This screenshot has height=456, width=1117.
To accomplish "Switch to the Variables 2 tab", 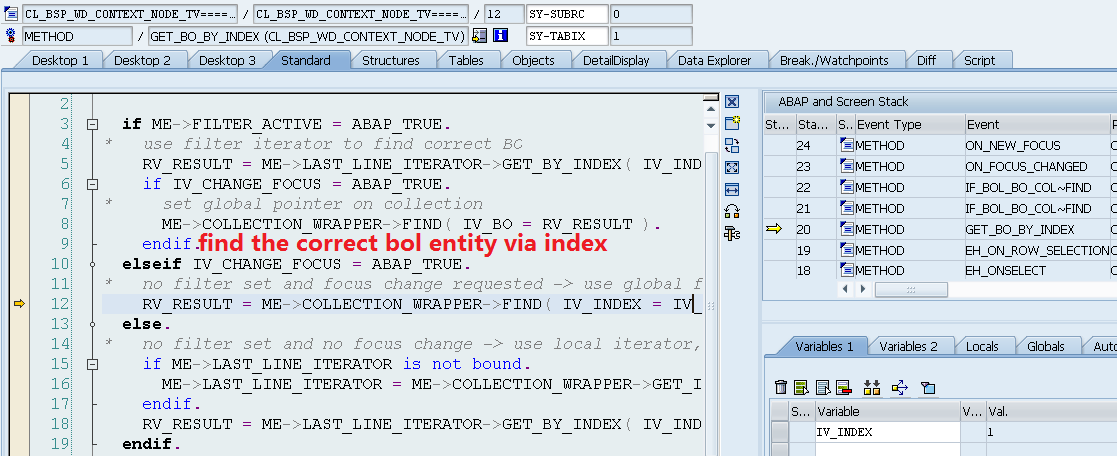I will tap(908, 347).
